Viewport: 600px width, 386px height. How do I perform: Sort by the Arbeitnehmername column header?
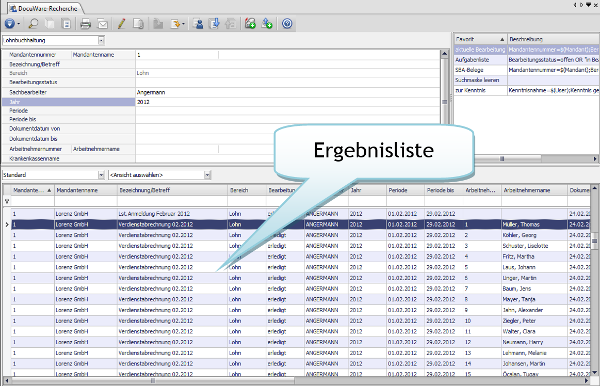coord(534,190)
